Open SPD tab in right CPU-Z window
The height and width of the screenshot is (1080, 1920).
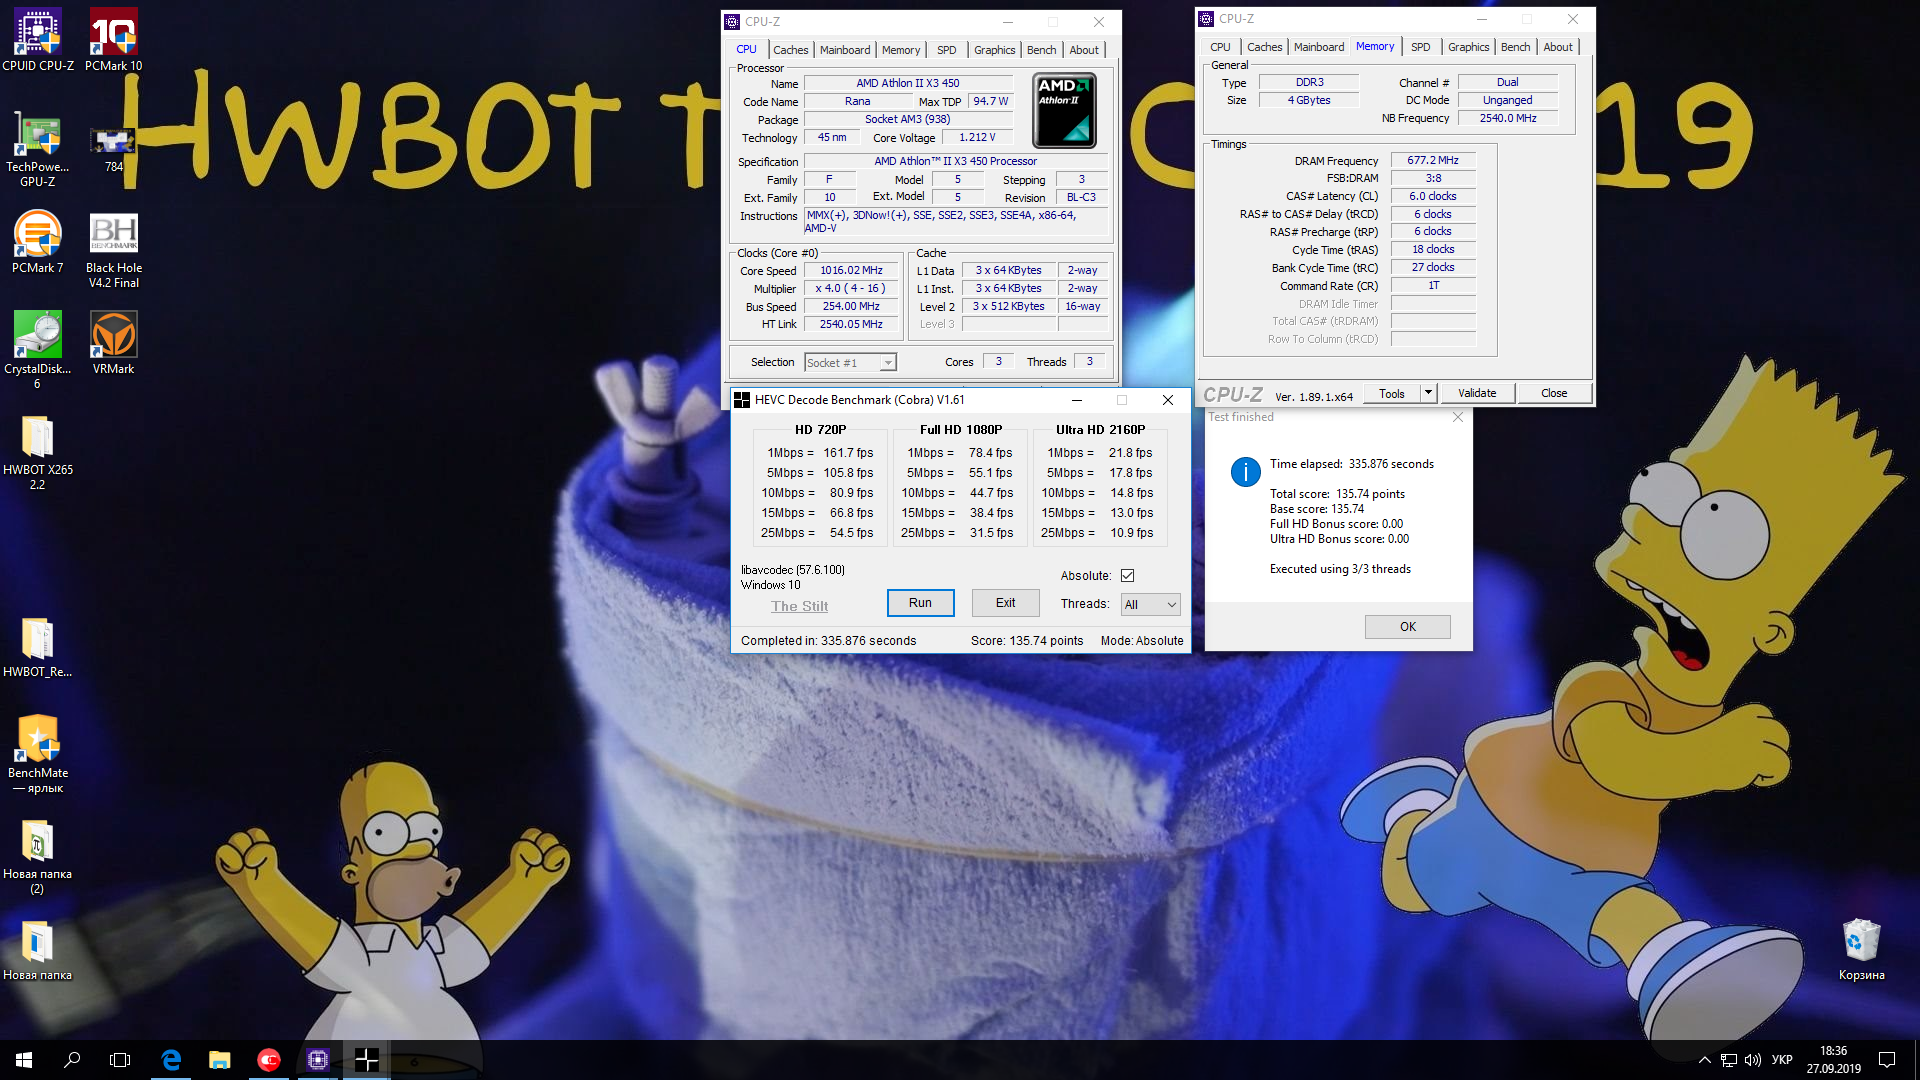1420,47
